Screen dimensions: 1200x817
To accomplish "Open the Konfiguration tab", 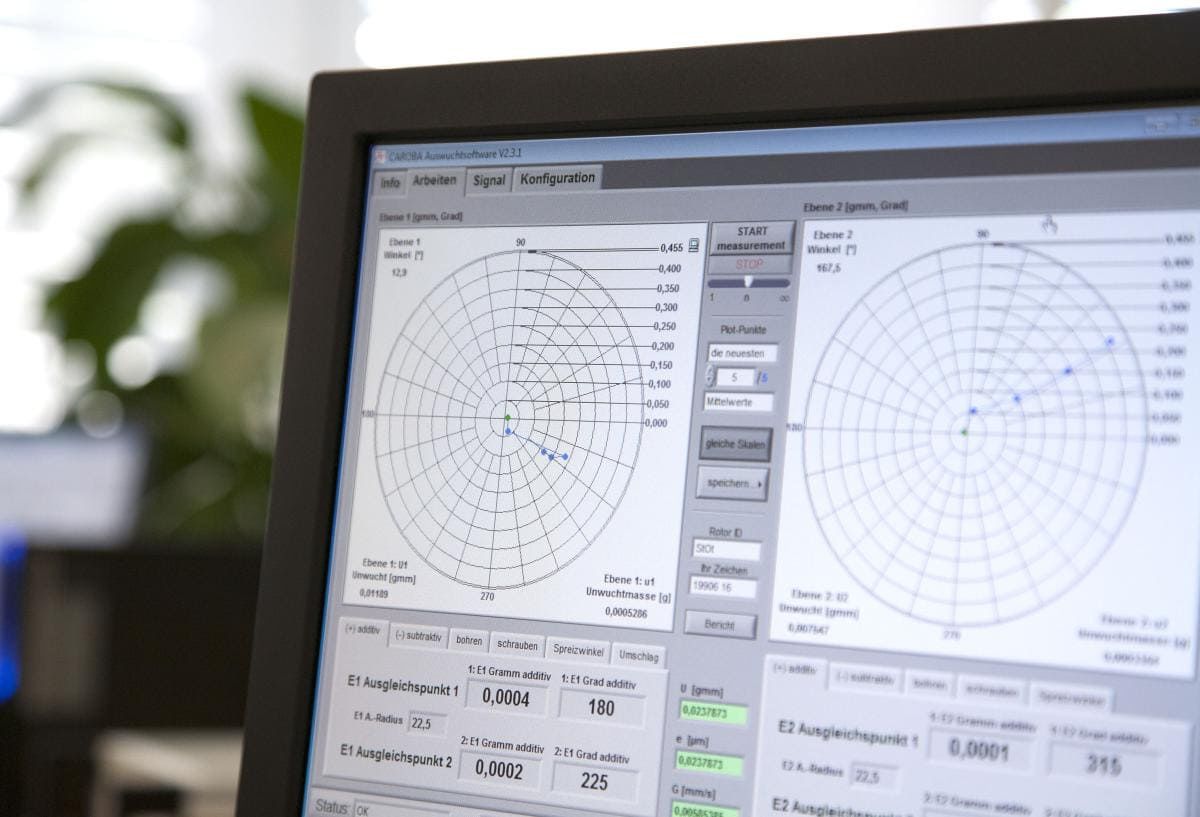I will pyautogui.click(x=556, y=178).
